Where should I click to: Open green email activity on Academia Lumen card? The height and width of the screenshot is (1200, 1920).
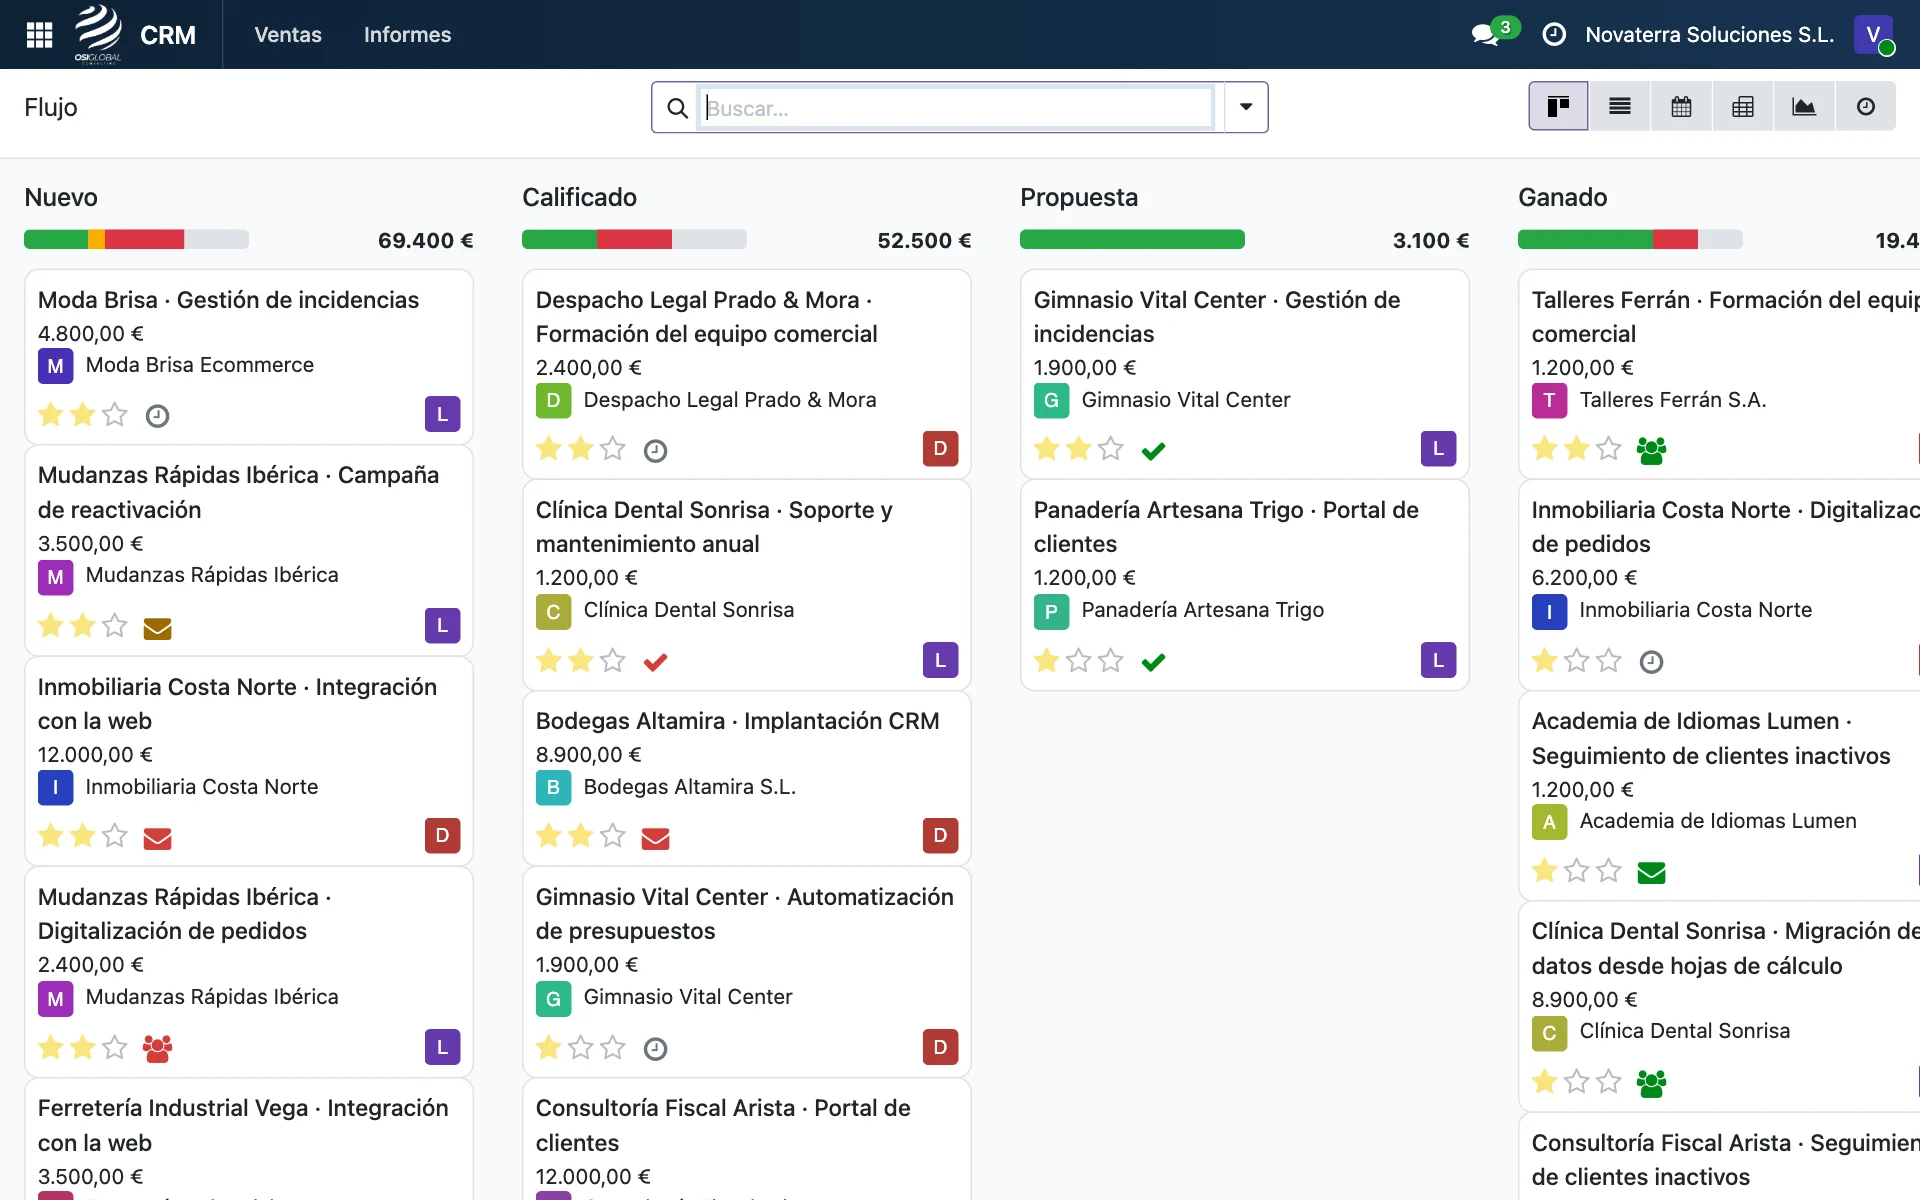[x=1651, y=873]
